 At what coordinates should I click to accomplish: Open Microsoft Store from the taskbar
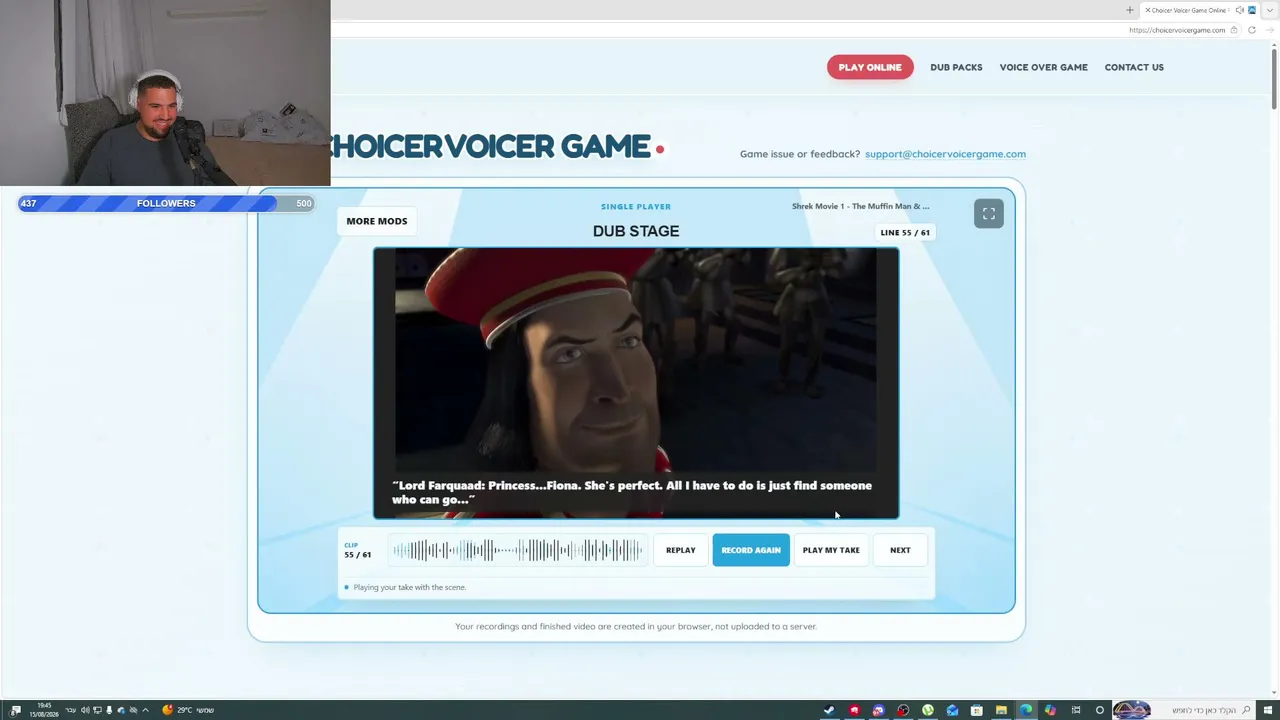tap(977, 710)
